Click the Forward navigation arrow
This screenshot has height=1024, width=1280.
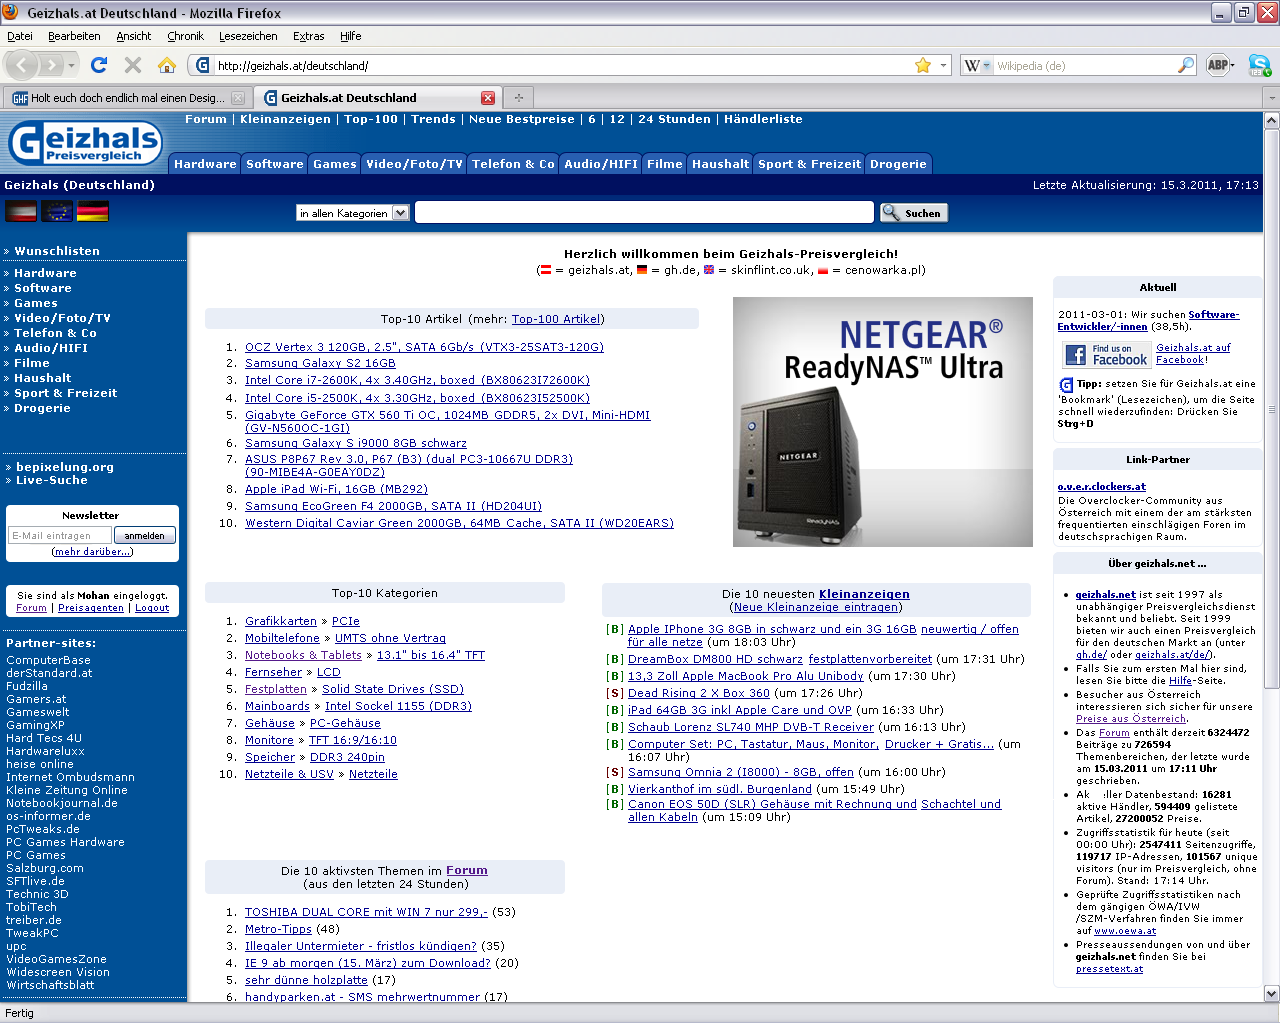tap(52, 65)
